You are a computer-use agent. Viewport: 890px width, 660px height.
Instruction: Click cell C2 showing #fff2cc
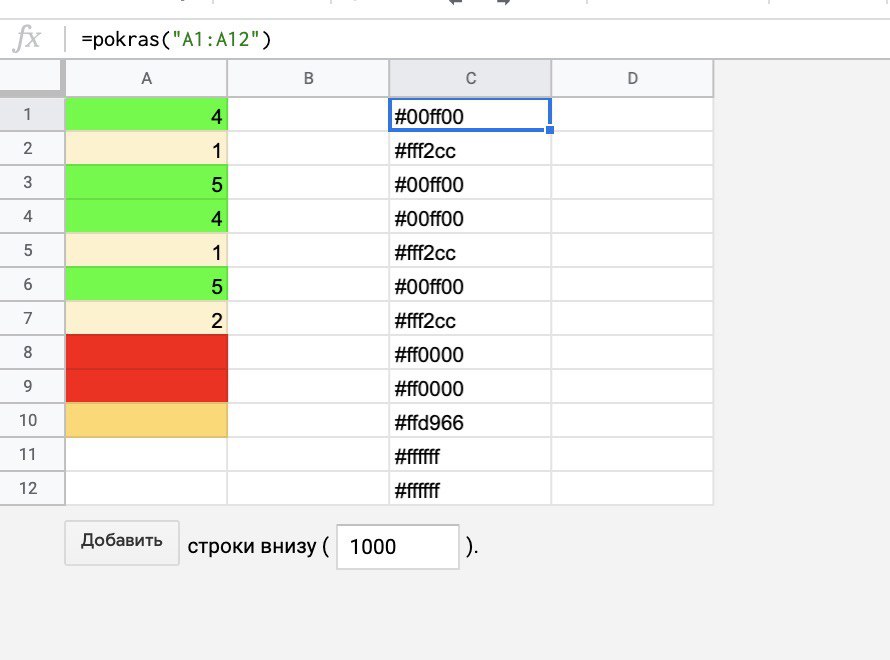[470, 149]
